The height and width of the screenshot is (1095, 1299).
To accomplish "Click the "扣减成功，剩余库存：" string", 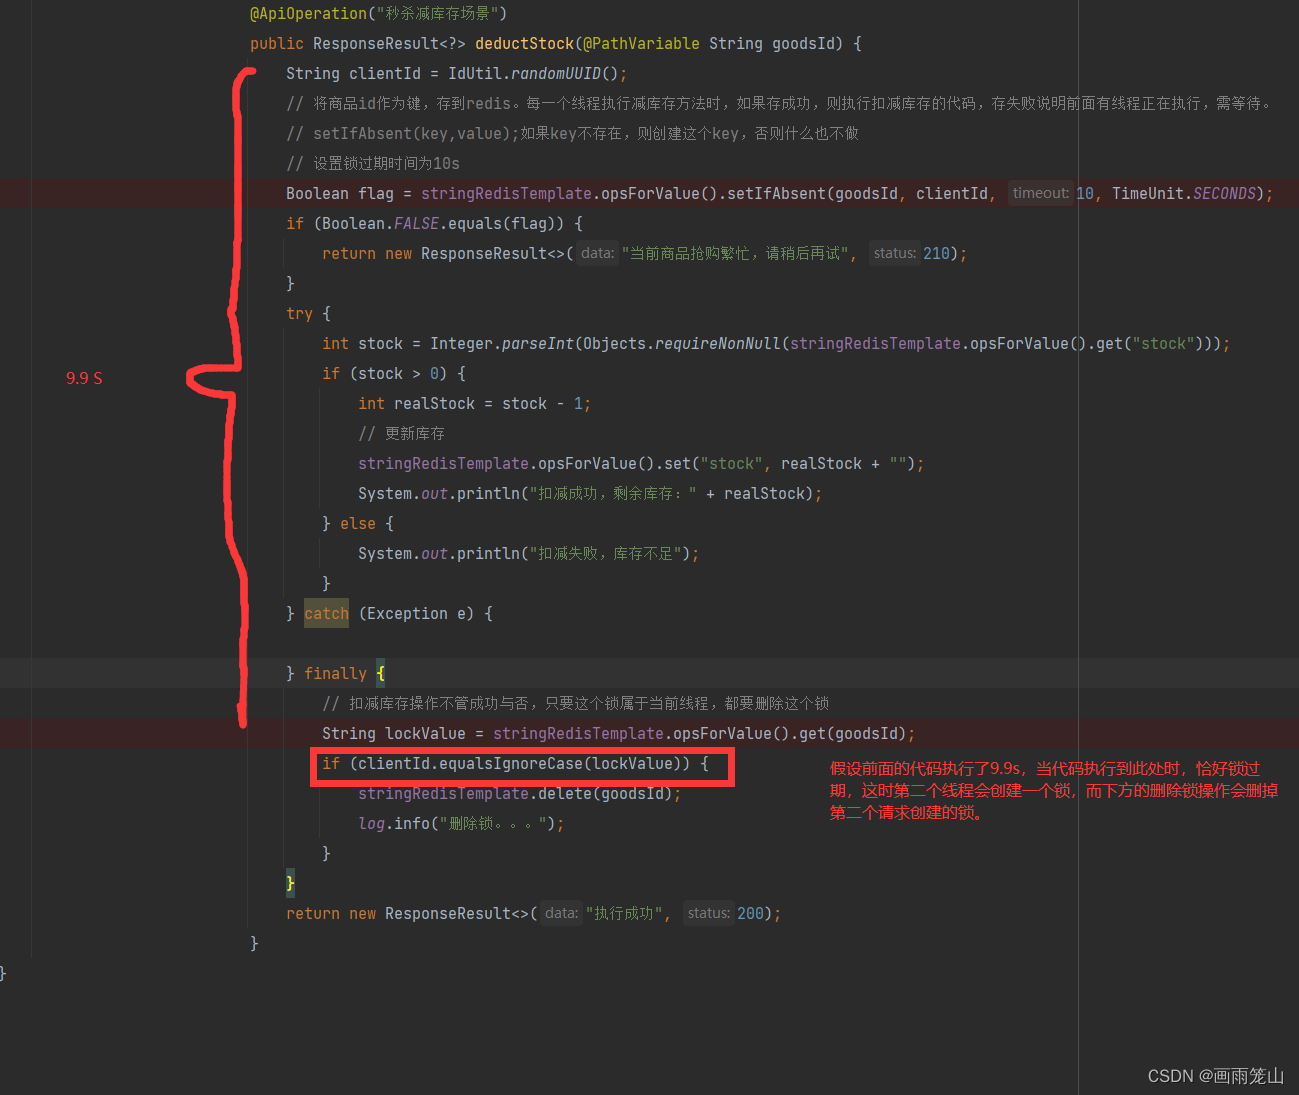I will tap(613, 493).
